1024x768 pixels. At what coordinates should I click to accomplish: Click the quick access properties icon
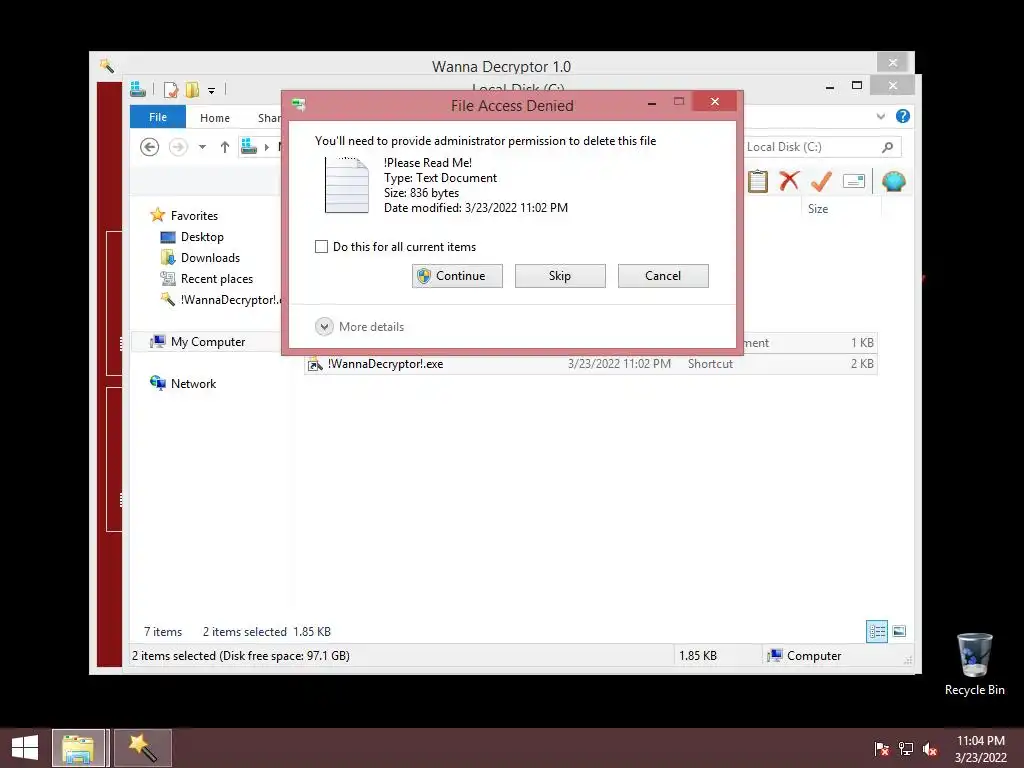170,89
